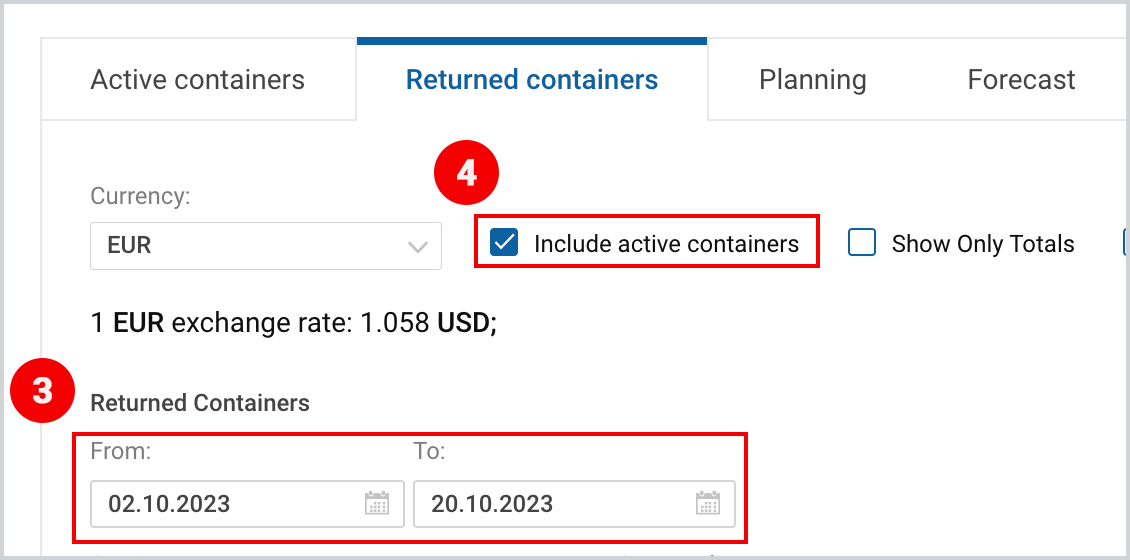This screenshot has height=560, width=1130.
Task: Open the To date calendar picker
Action: point(708,503)
